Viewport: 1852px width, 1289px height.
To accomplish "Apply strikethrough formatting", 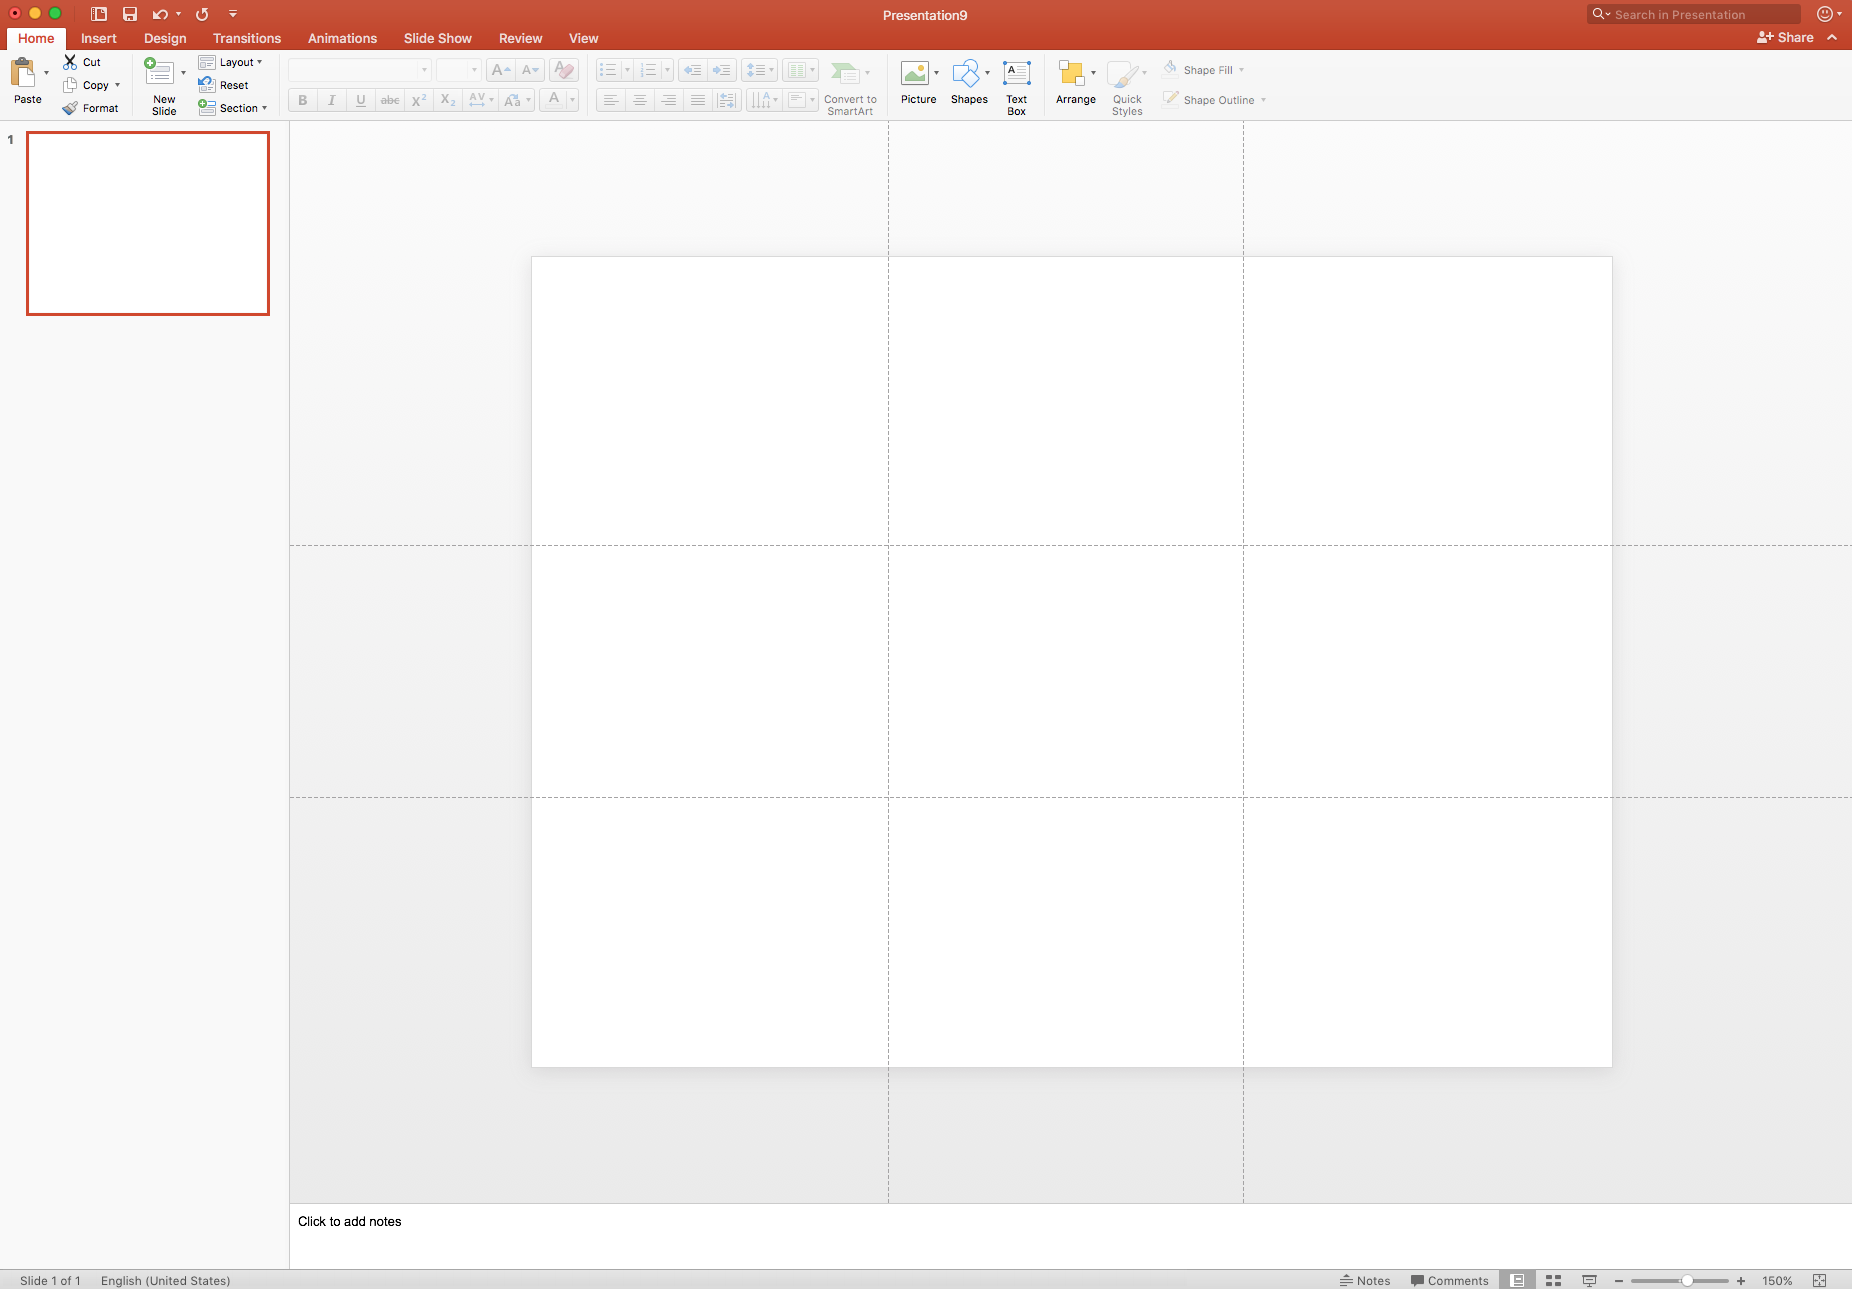I will (389, 100).
